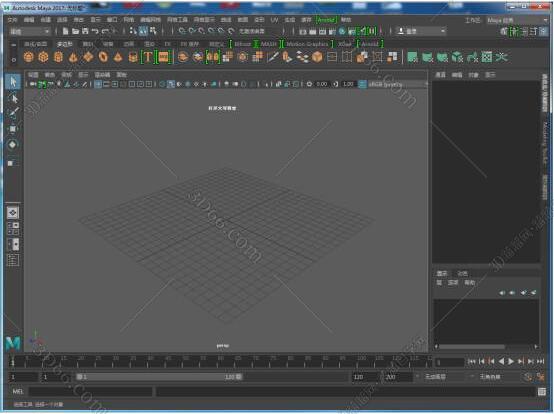The width and height of the screenshot is (554, 414).
Task: Create a polygon cone from the shelf
Action: (x=73, y=57)
